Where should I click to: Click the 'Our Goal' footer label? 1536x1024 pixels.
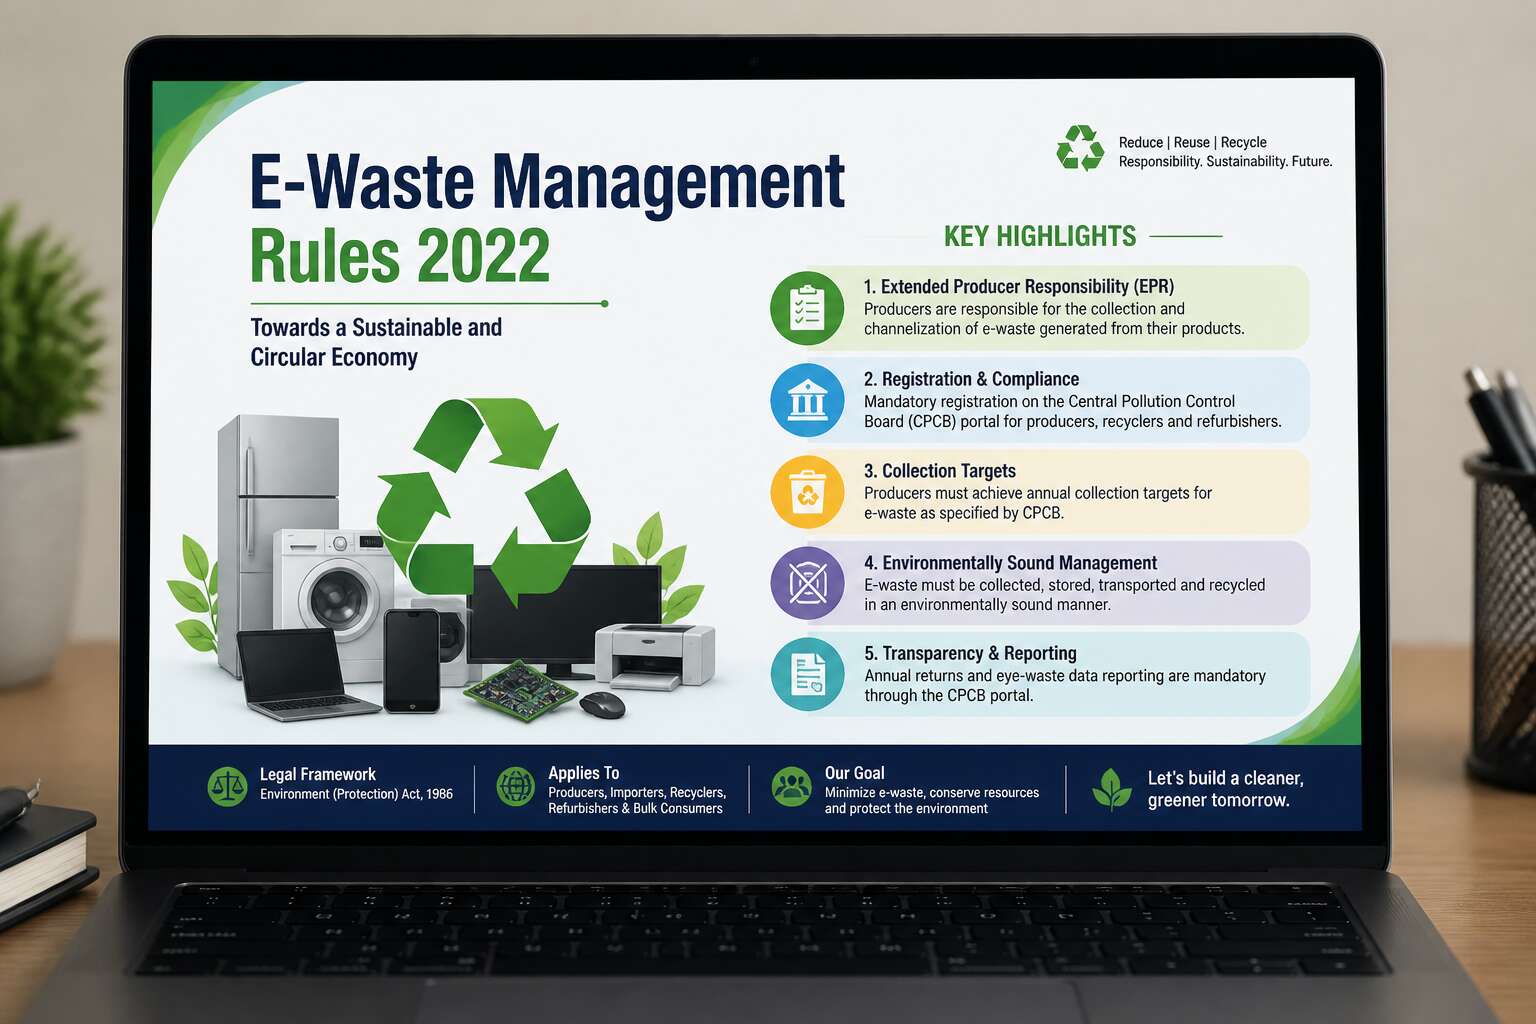coord(855,773)
